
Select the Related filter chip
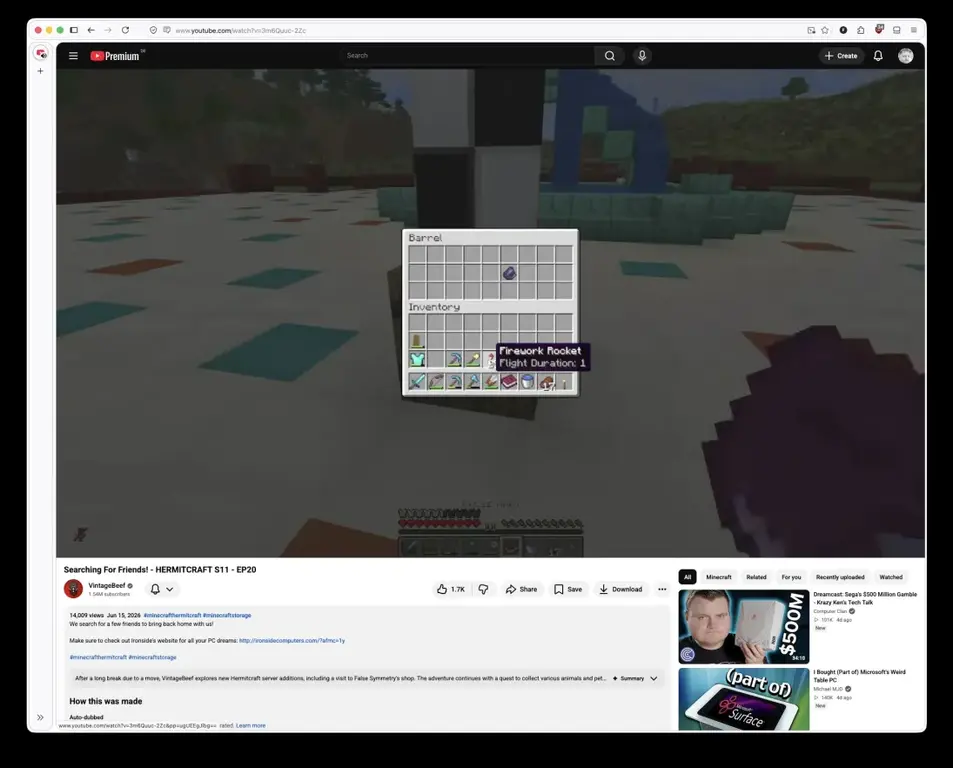pyautogui.click(x=756, y=577)
